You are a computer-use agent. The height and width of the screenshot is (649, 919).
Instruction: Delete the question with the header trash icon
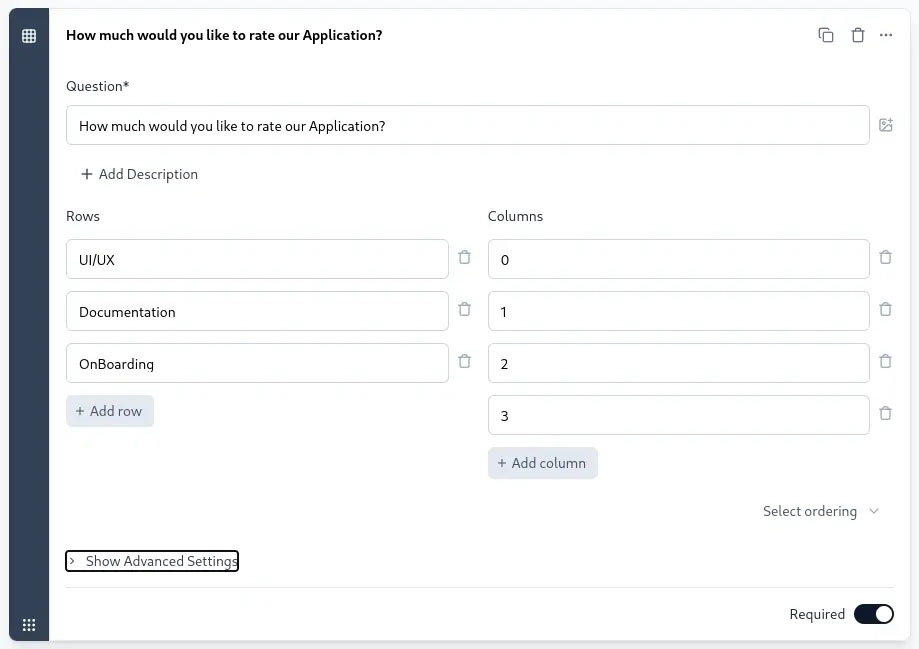coord(857,35)
